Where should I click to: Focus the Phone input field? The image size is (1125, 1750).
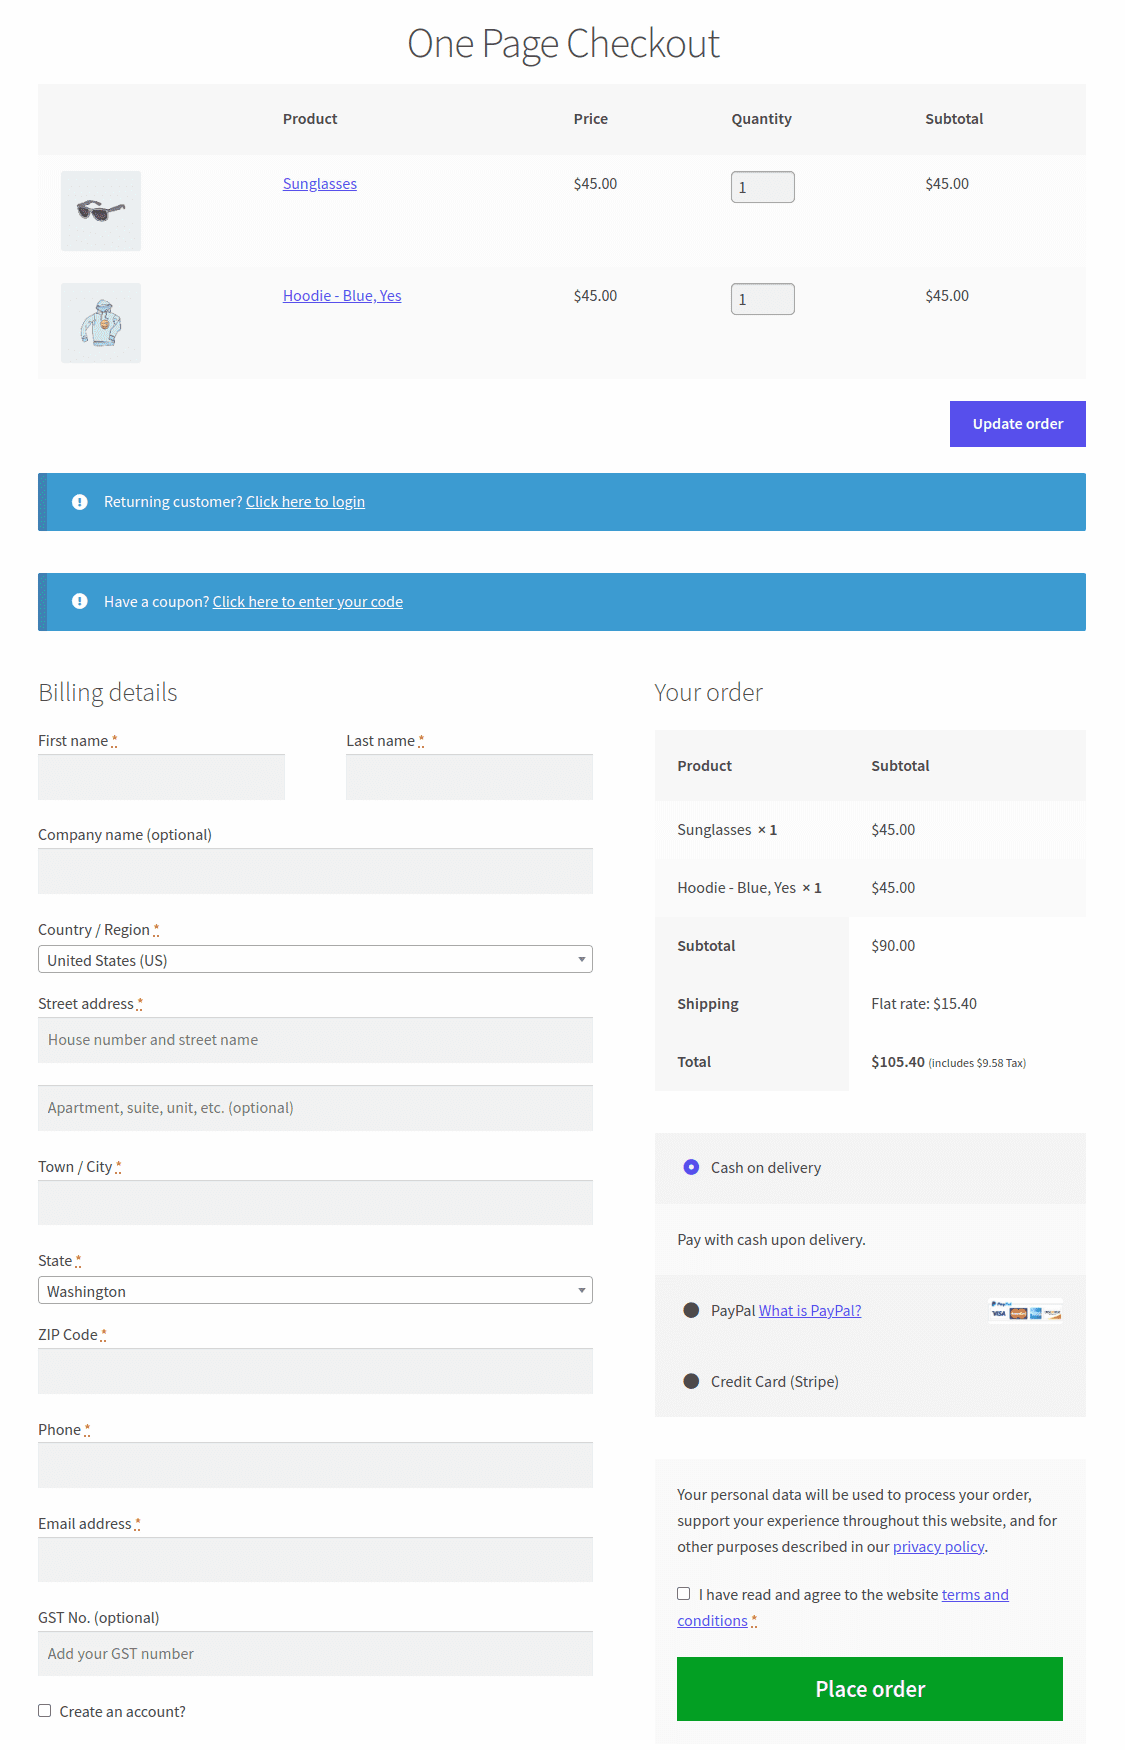pyautogui.click(x=315, y=1465)
